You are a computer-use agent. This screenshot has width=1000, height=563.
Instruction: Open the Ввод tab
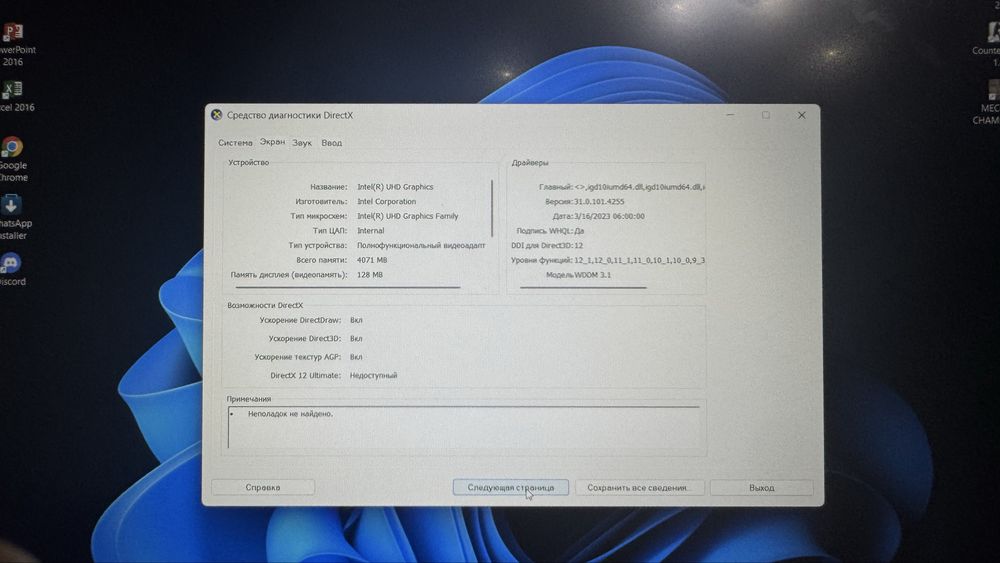pos(332,143)
